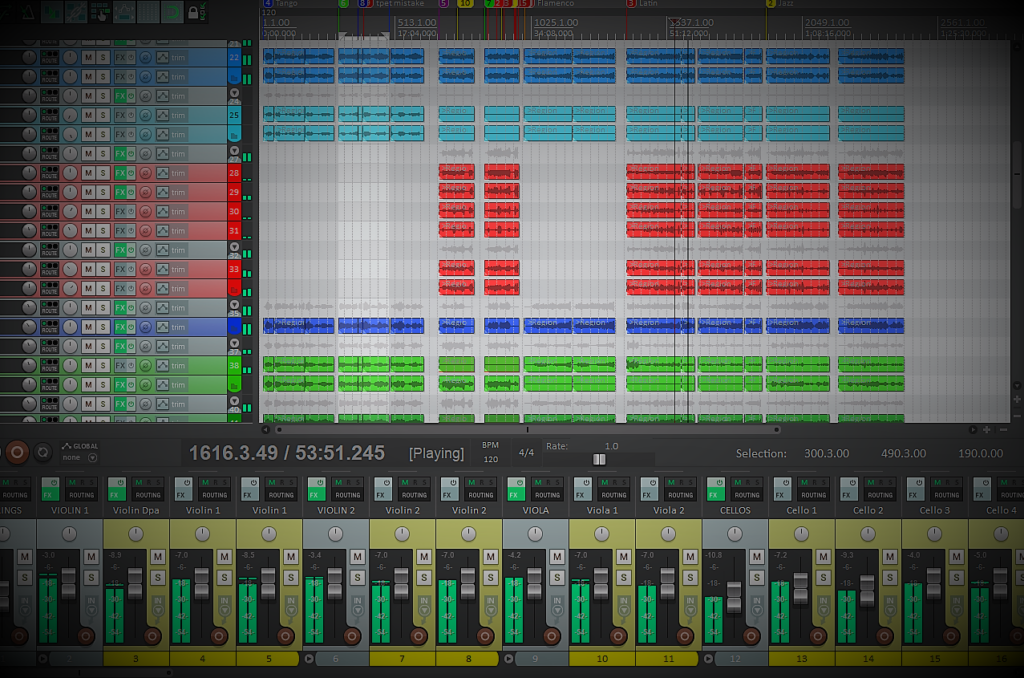This screenshot has height=678, width=1024.
Task: Toggle the repeat loop button in transport
Action: coord(43,453)
